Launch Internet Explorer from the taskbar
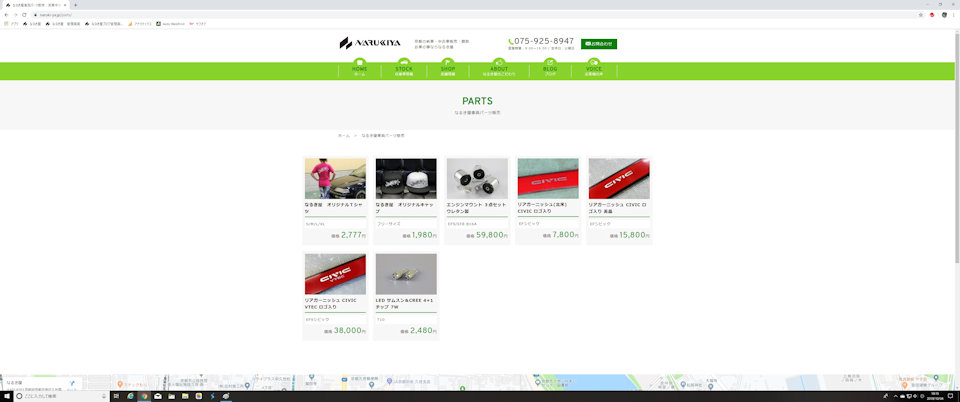This screenshot has height=402, width=960. pyautogui.click(x=131, y=396)
